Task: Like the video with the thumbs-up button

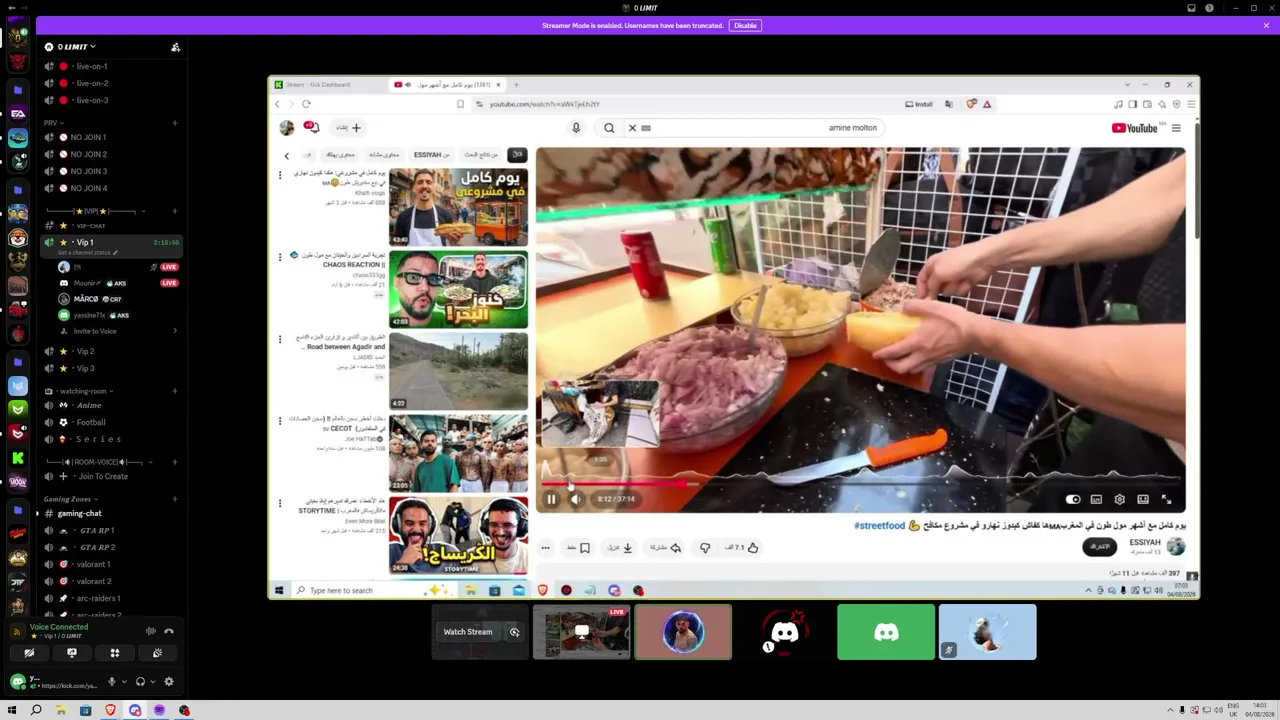Action: [x=743, y=548]
